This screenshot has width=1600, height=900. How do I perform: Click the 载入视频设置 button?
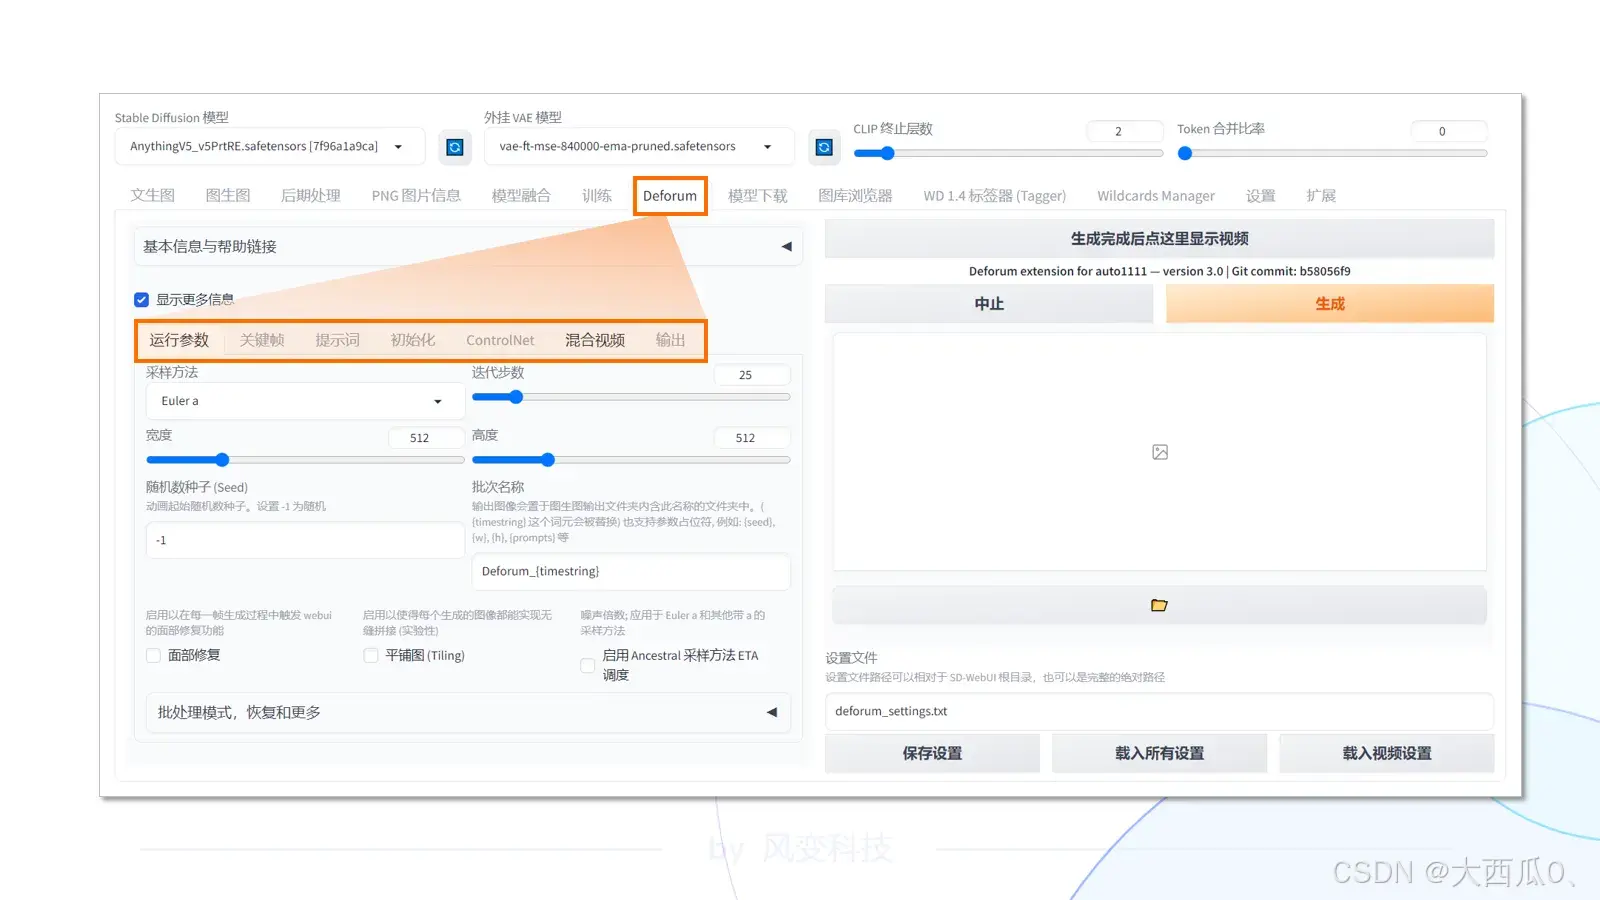click(1387, 754)
